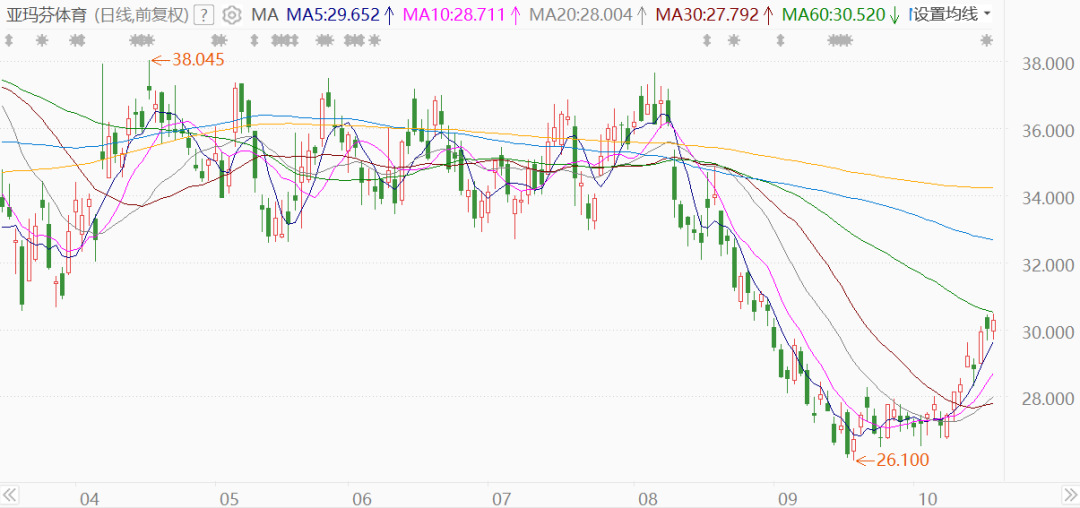Open the question-mark help icon beside 前复权
1080x508 pixels.
(x=204, y=14)
